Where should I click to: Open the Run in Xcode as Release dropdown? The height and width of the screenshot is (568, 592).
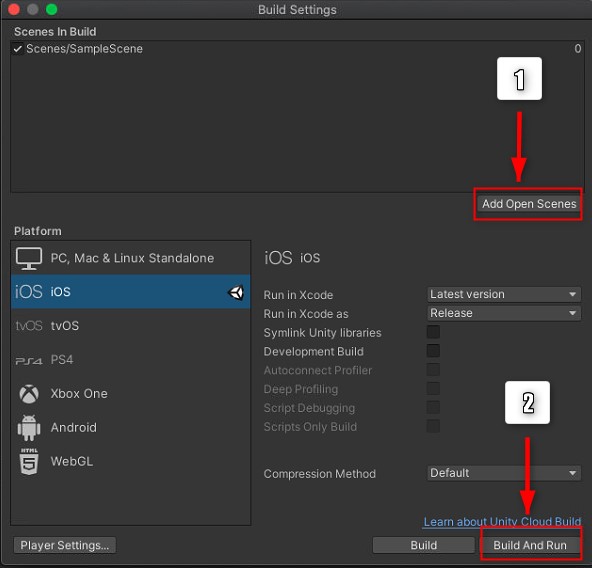(504, 313)
